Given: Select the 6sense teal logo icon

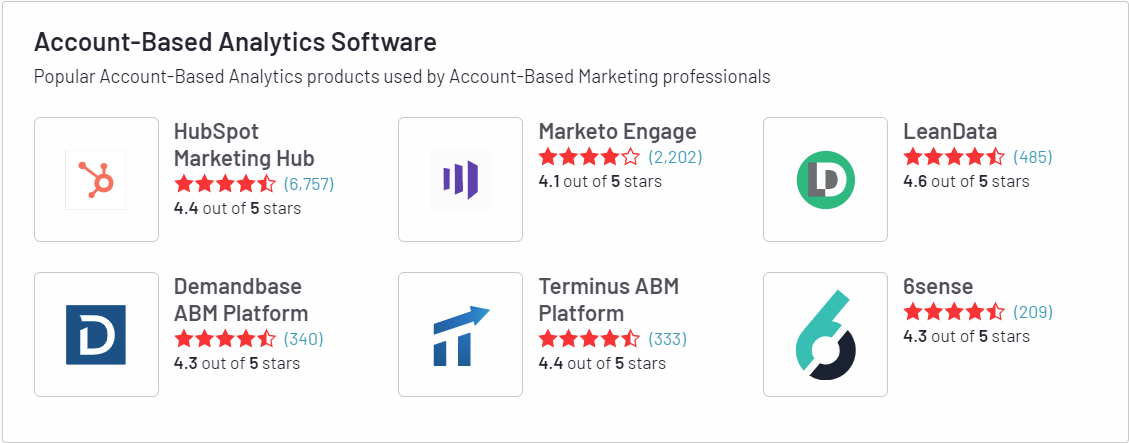Looking at the screenshot, I should [825, 334].
